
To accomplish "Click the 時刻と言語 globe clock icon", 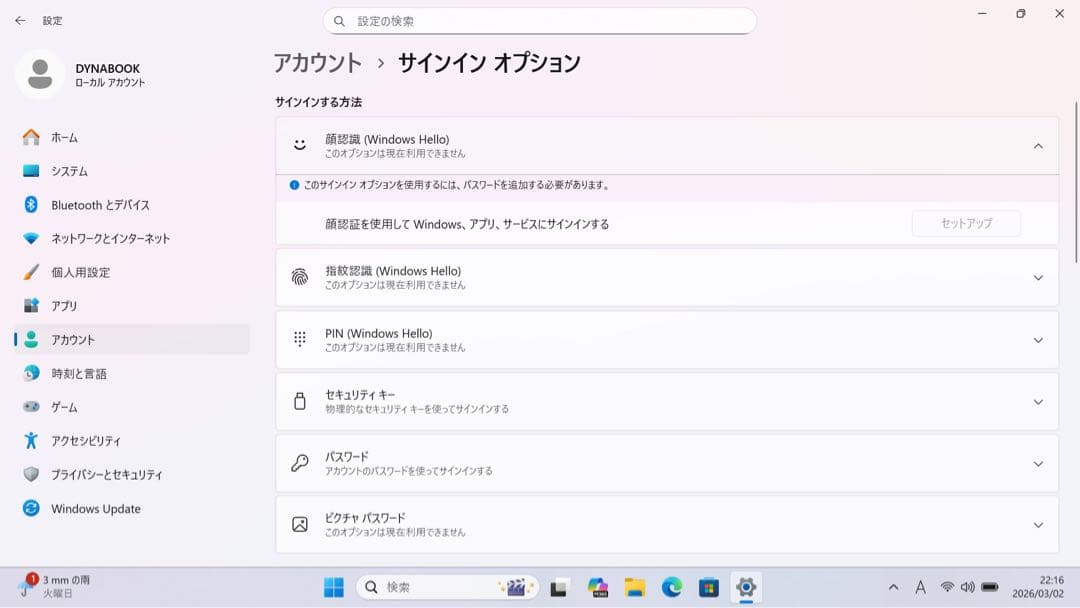I will pyautogui.click(x=31, y=373).
